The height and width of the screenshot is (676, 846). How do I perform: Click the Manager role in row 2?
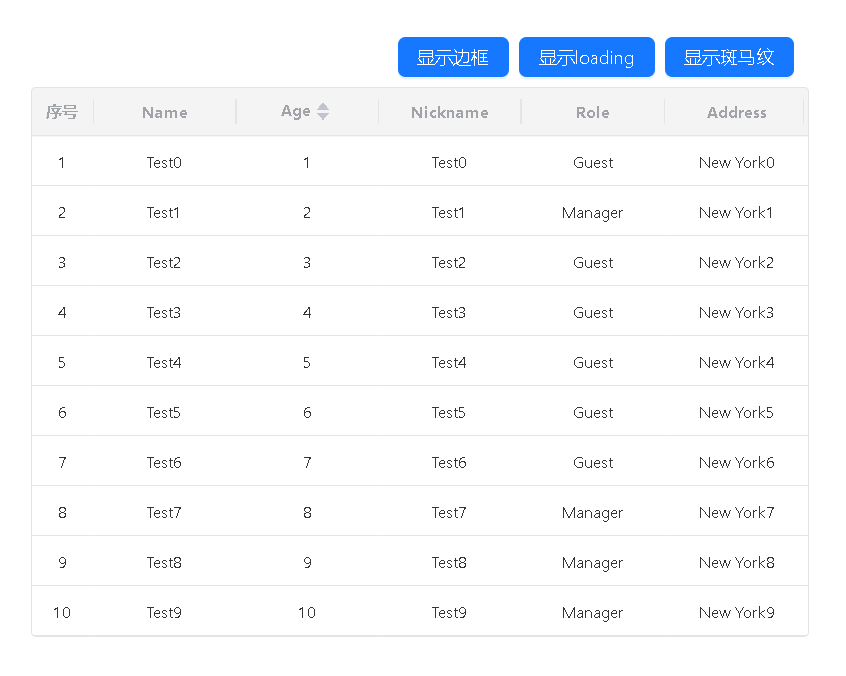coord(592,212)
